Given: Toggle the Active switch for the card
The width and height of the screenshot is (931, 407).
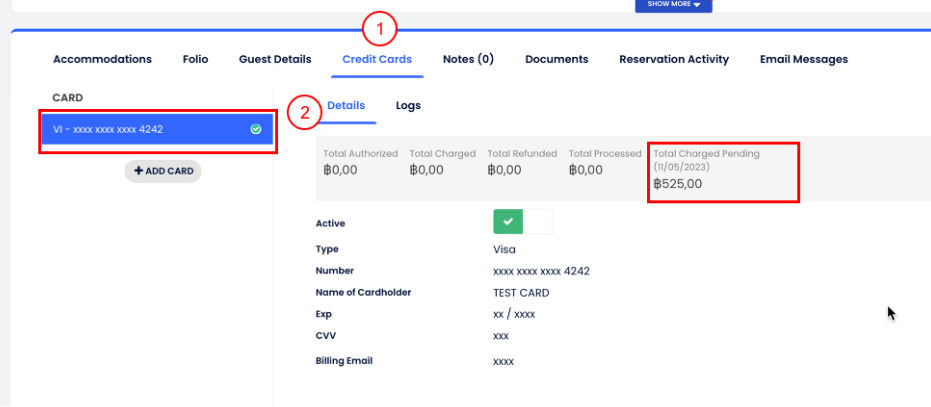Looking at the screenshot, I should point(522,222).
